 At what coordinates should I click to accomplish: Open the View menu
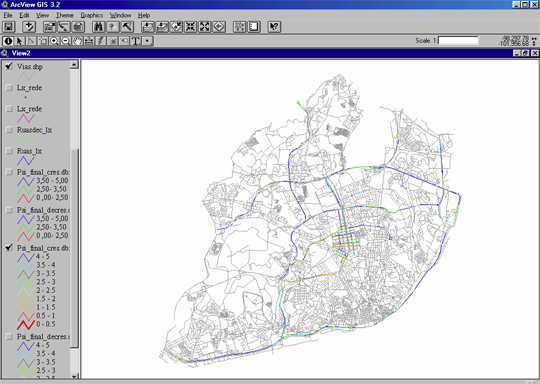42,15
